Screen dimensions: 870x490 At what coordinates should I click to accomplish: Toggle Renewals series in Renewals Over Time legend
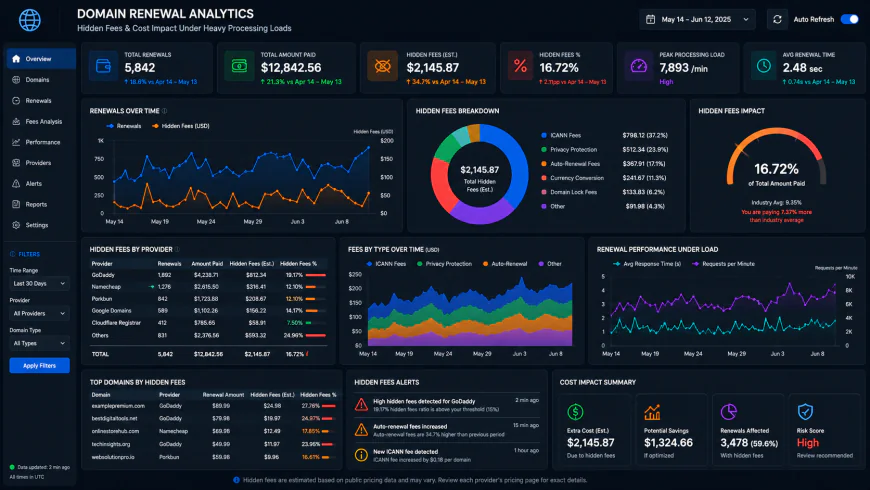(x=124, y=126)
